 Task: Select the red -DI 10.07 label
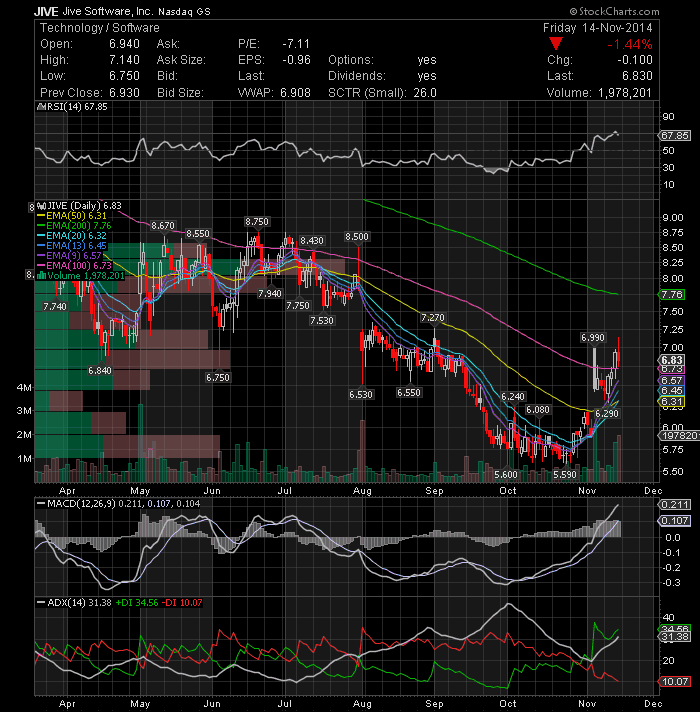tap(182, 603)
